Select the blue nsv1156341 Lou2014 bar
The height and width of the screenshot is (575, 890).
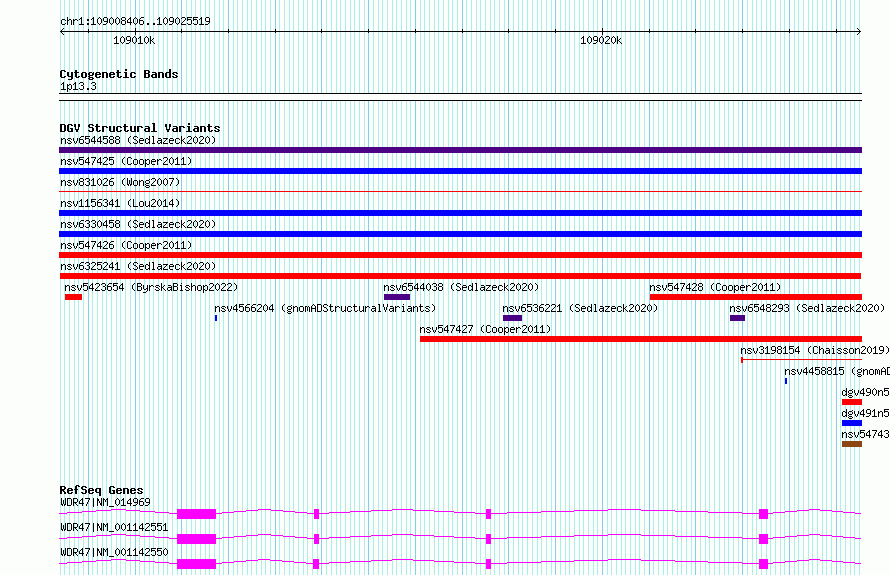point(460,213)
